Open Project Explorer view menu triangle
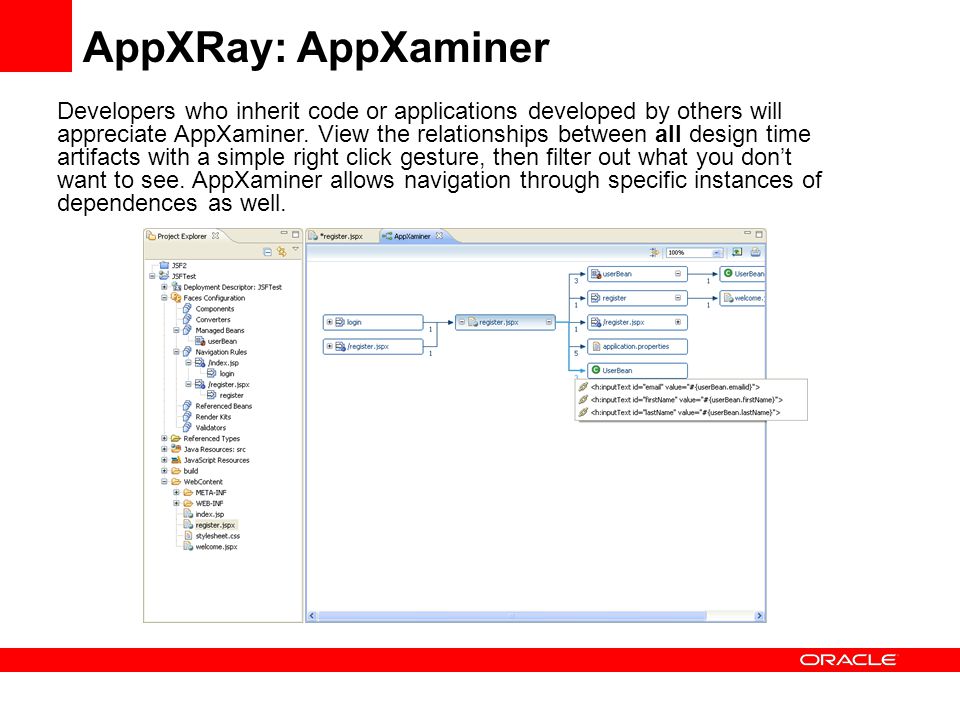960x720 pixels. 296,249
